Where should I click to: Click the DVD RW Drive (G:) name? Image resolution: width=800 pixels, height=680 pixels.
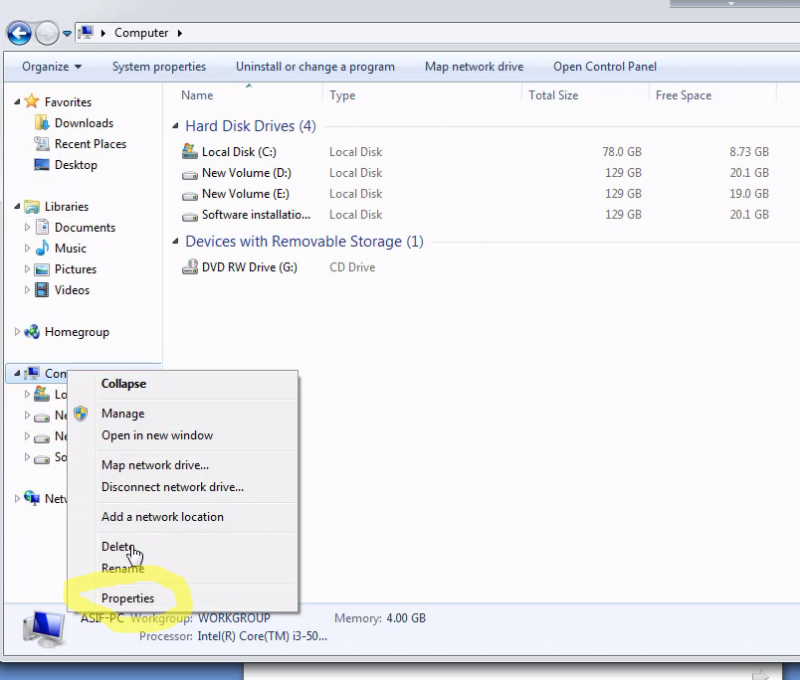(x=249, y=267)
